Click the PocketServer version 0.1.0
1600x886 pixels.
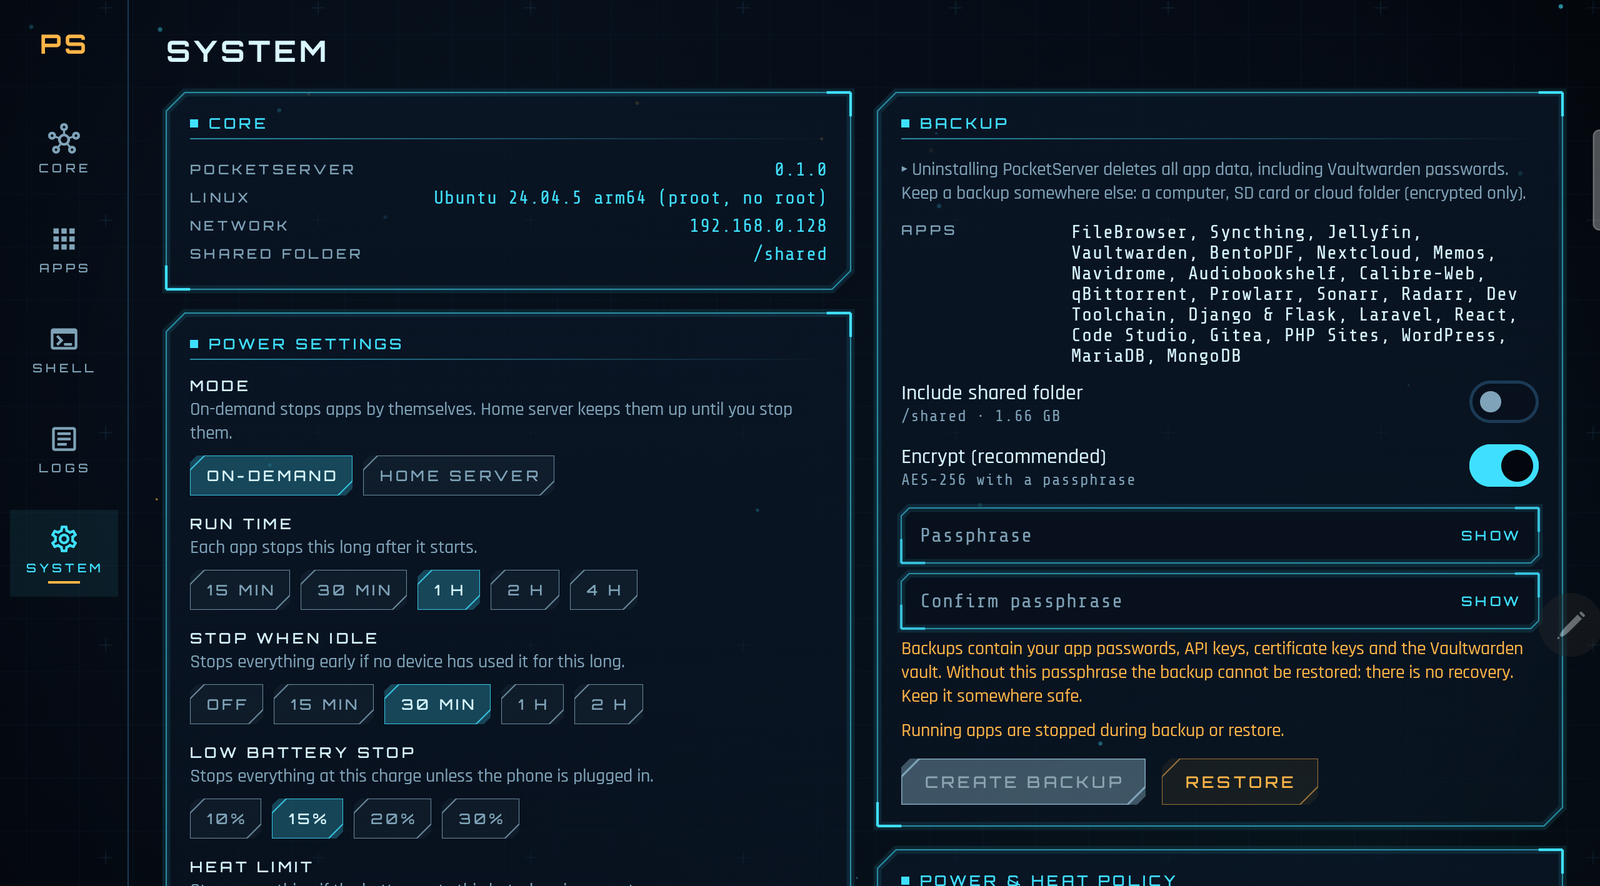(801, 170)
